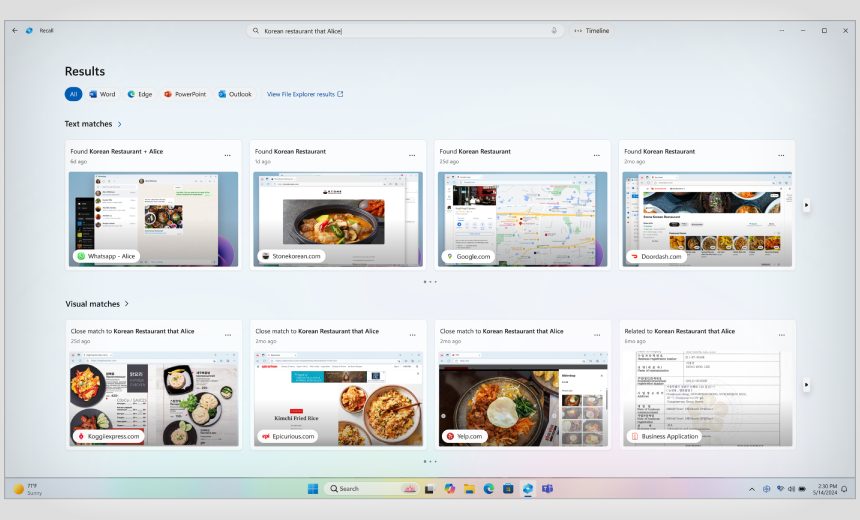Image resolution: width=860 pixels, height=520 pixels.
Task: Open more options for Stonekorean.com result
Action: pyautogui.click(x=412, y=155)
